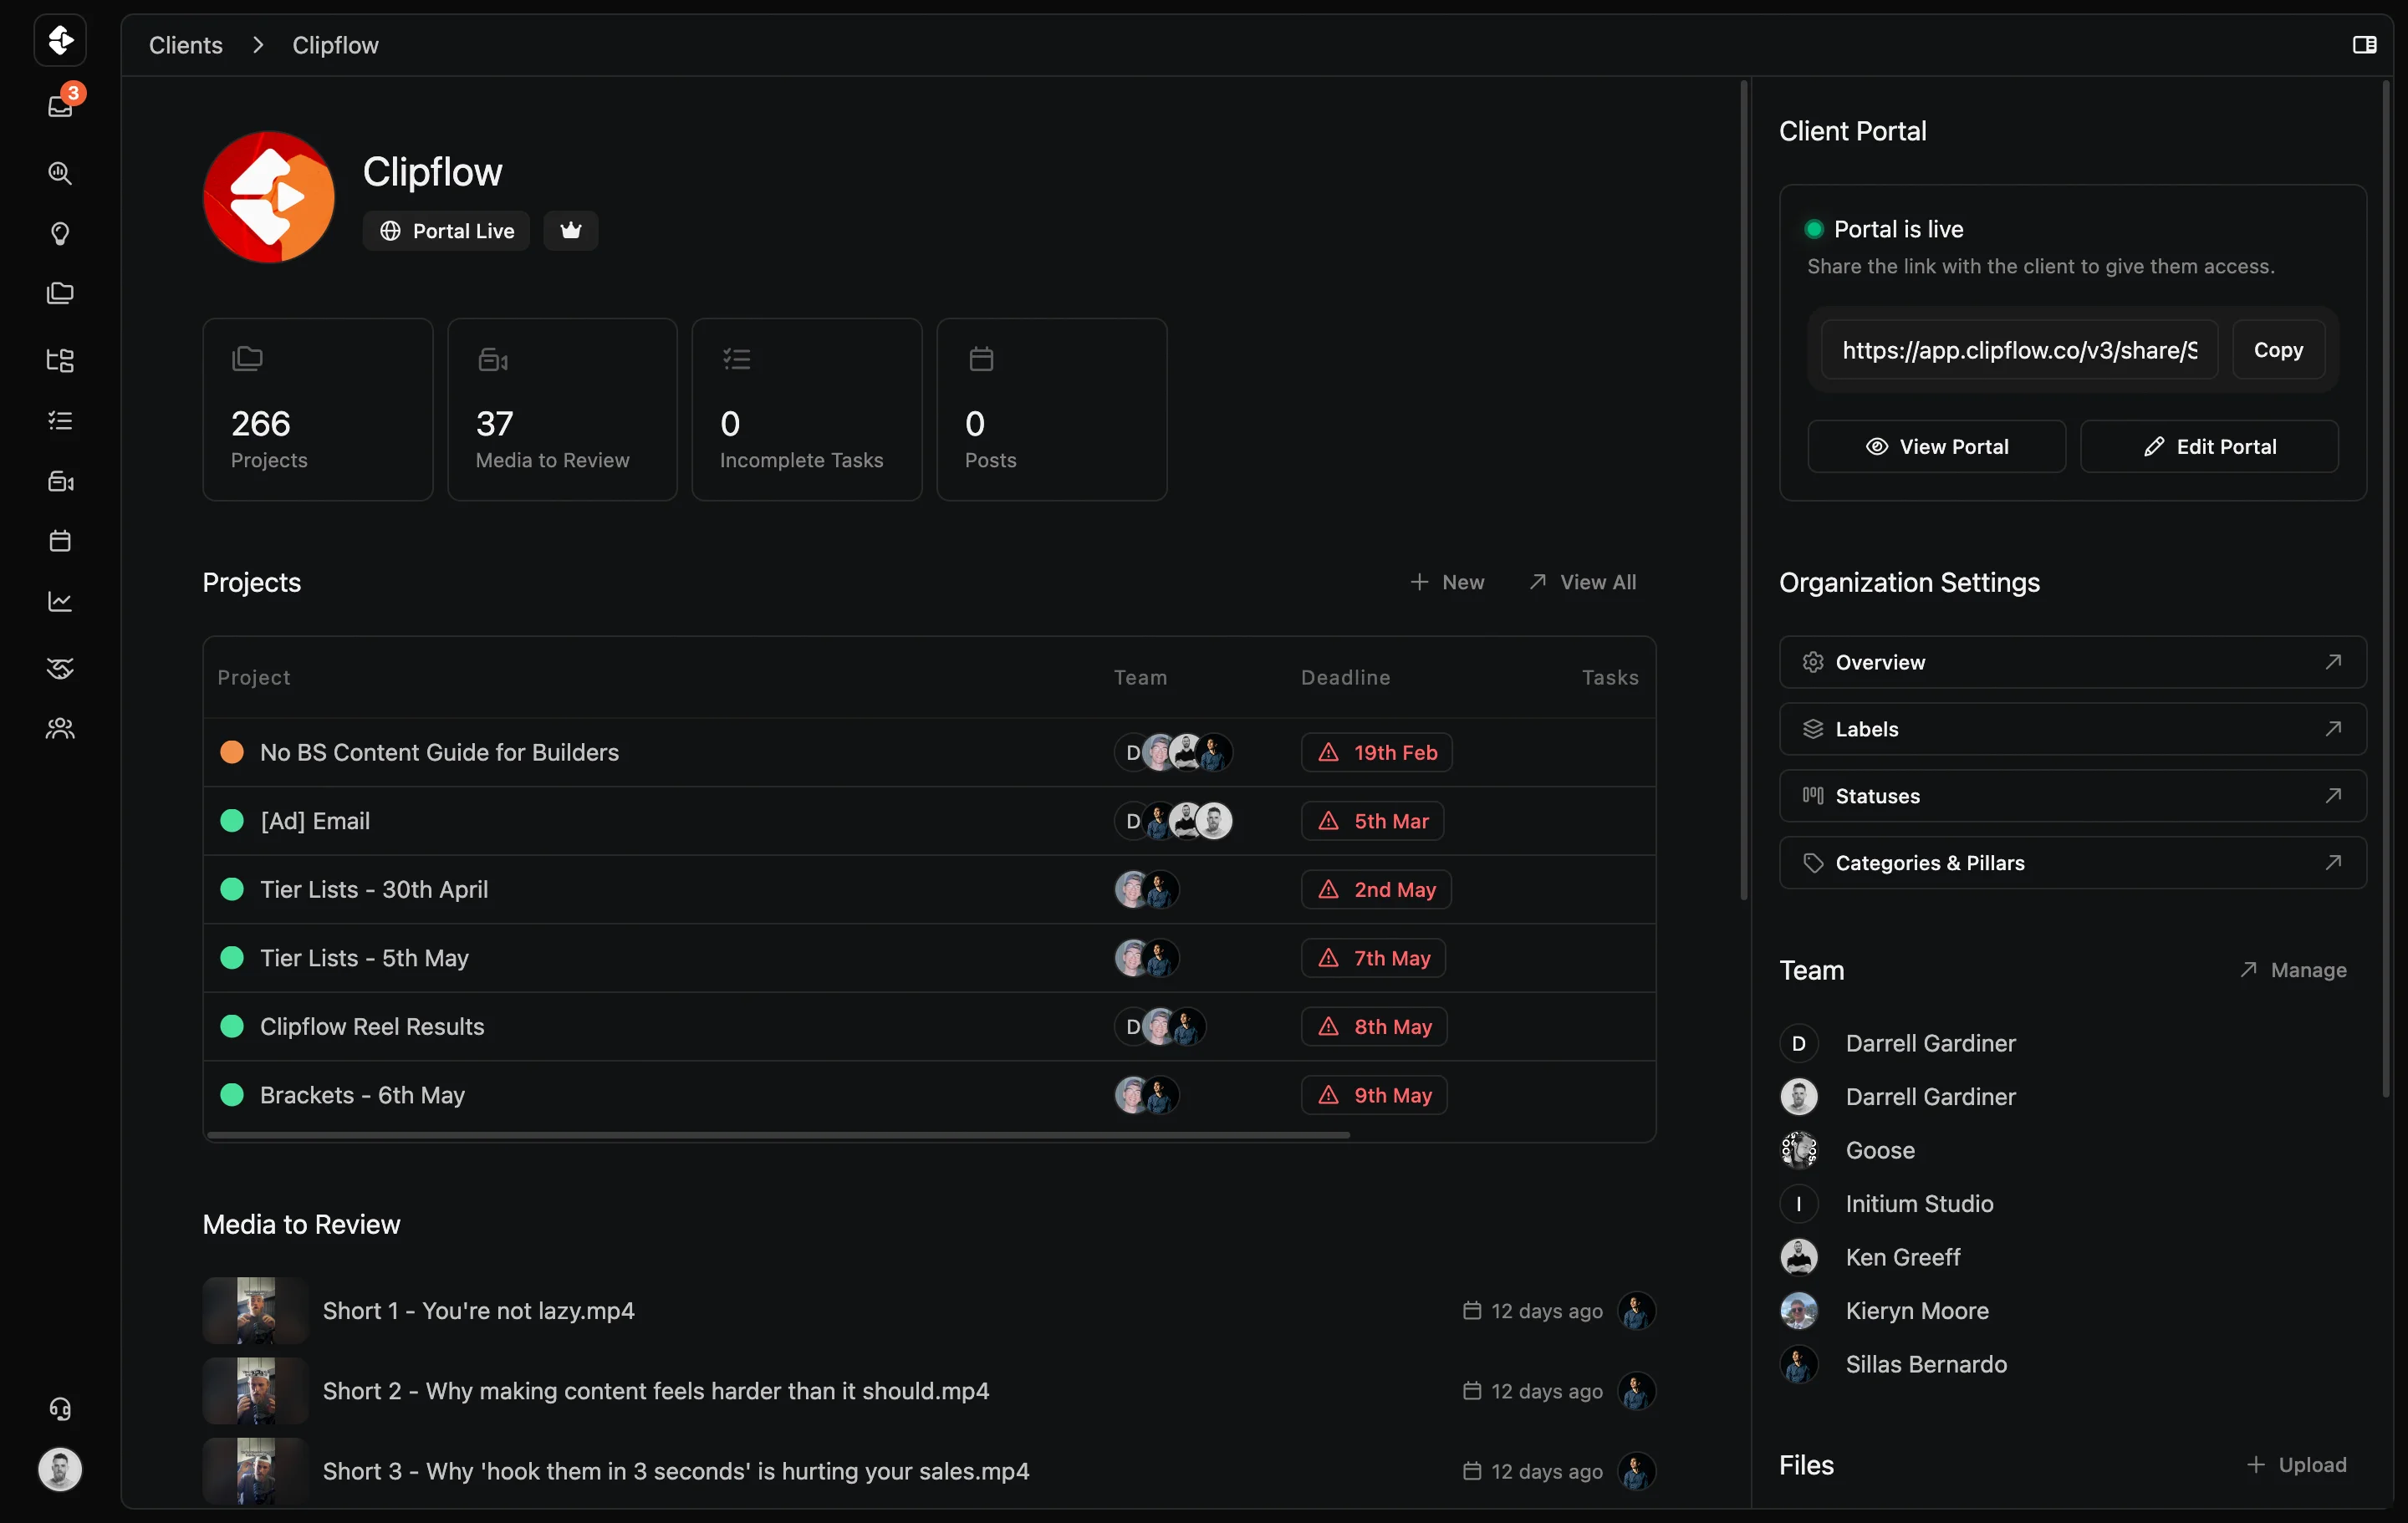The width and height of the screenshot is (2408, 1523).
Task: Click the Clipflow breadcrumb
Action: 335,45
